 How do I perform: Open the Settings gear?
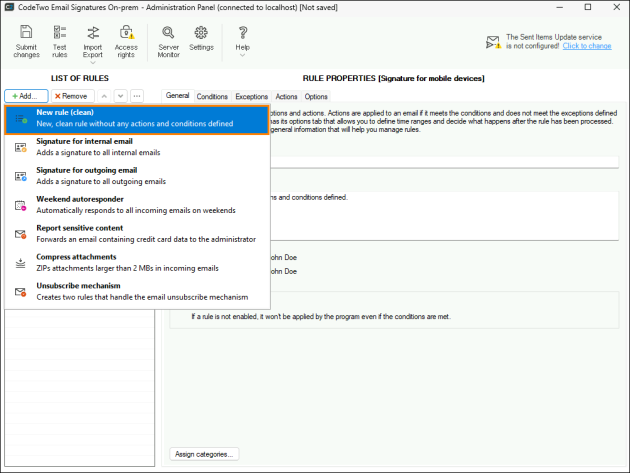pos(201,38)
